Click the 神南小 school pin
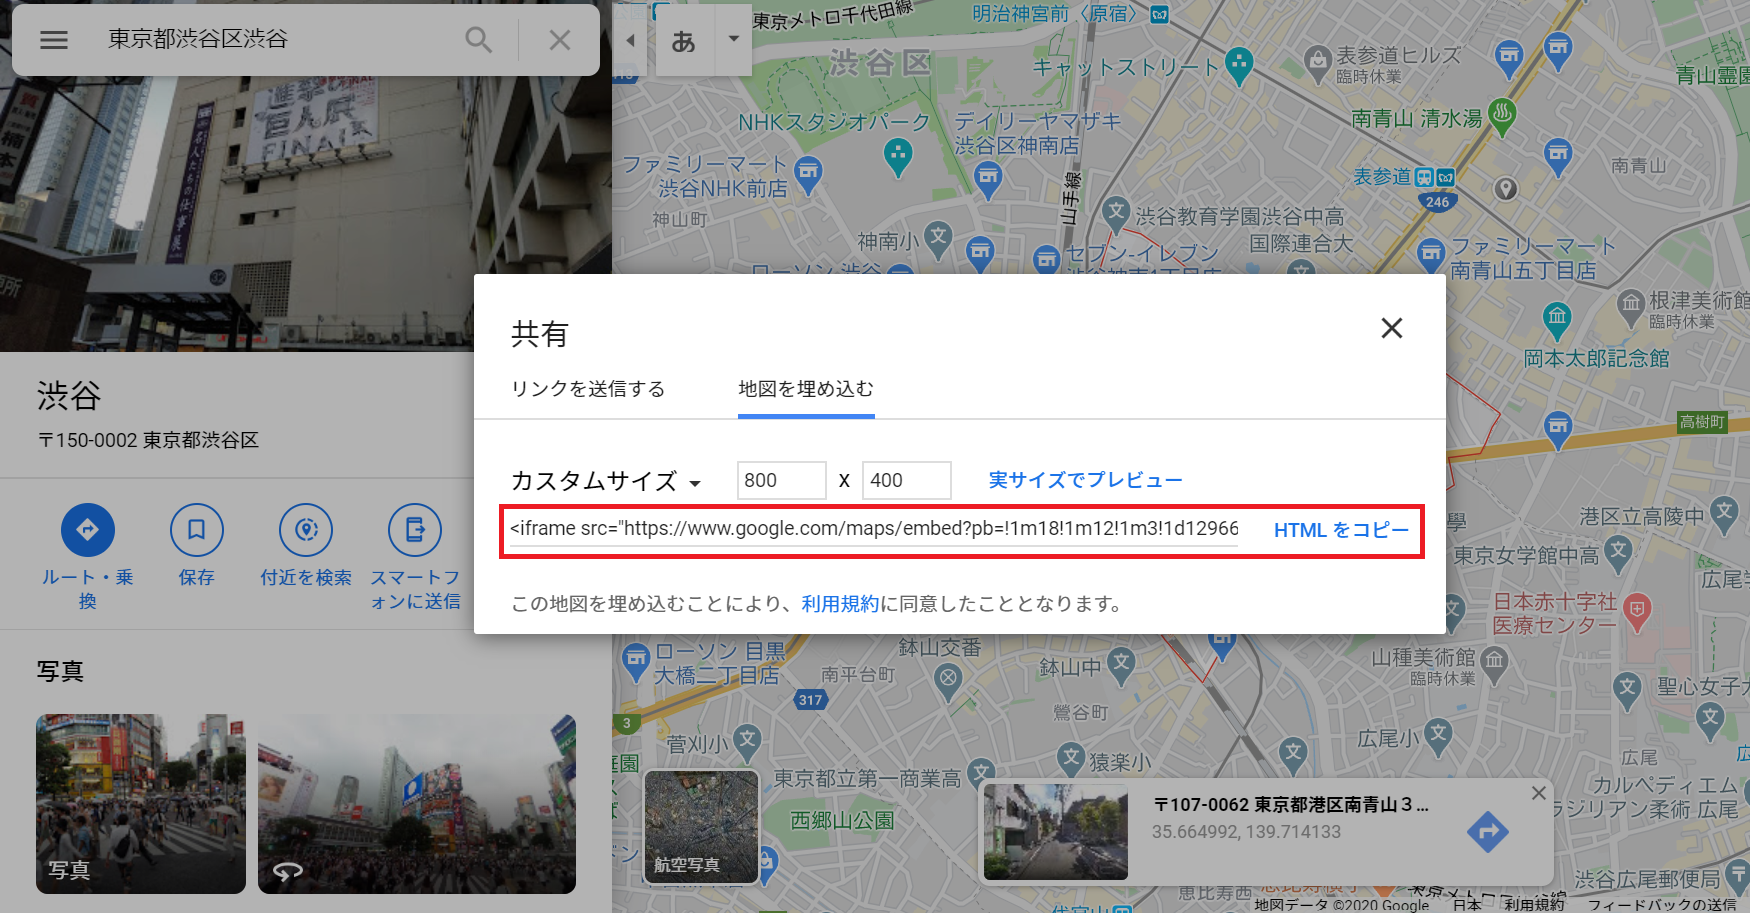This screenshot has width=1750, height=913. (937, 237)
